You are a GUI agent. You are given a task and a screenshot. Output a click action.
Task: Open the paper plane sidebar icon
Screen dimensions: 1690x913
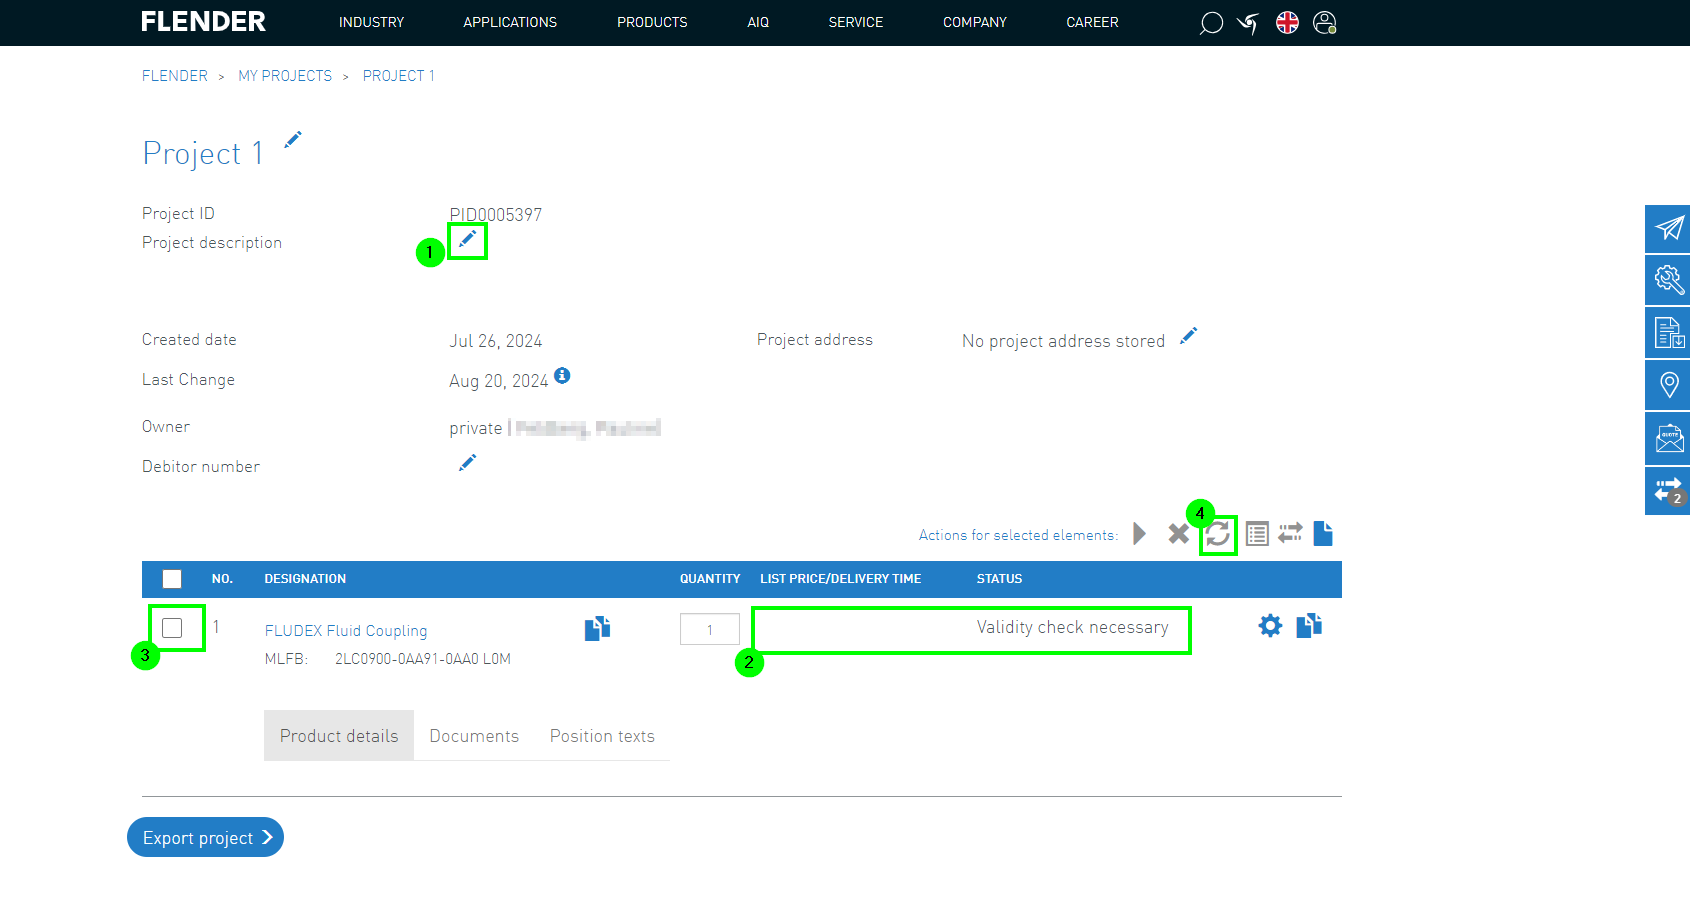click(x=1668, y=229)
